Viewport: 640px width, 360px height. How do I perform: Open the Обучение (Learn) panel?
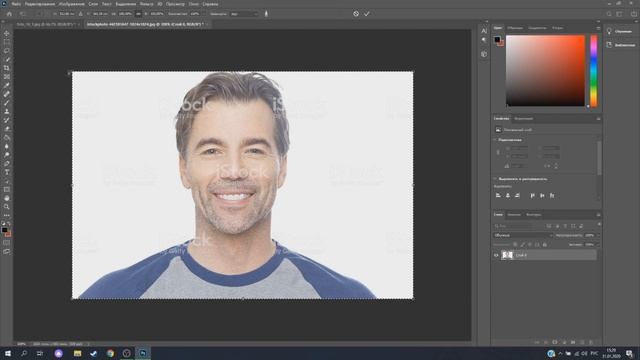pos(620,31)
